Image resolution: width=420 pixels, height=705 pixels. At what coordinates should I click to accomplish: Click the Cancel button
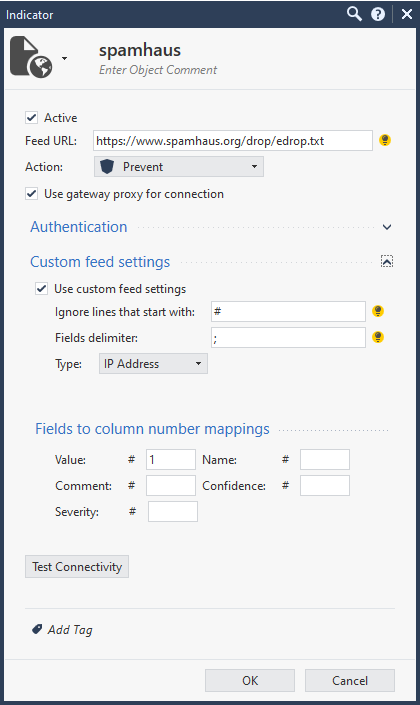350,681
